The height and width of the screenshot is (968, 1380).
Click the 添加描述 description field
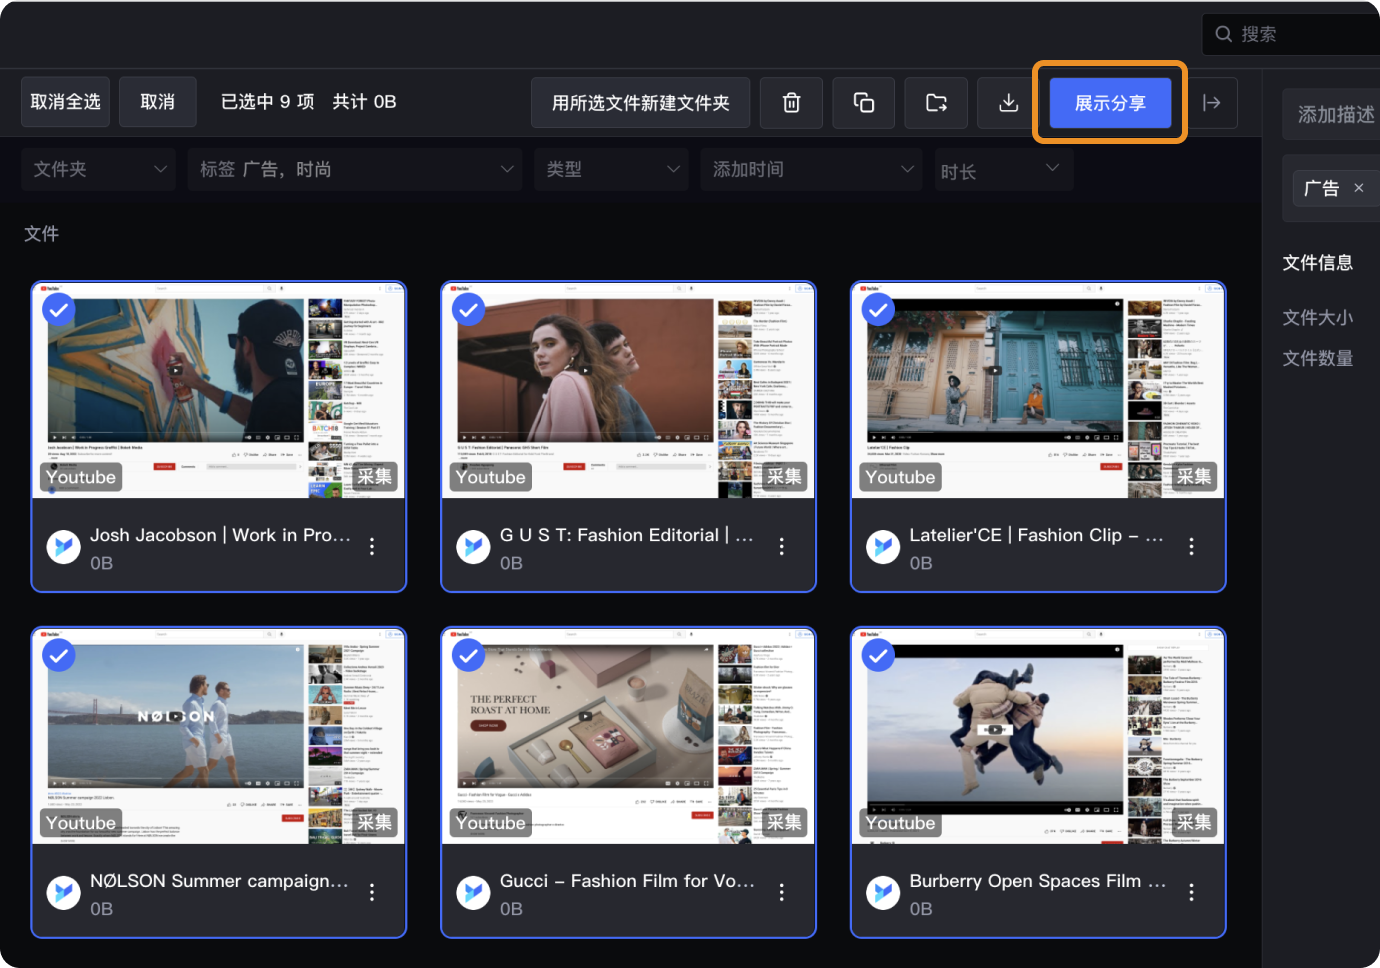1332,114
